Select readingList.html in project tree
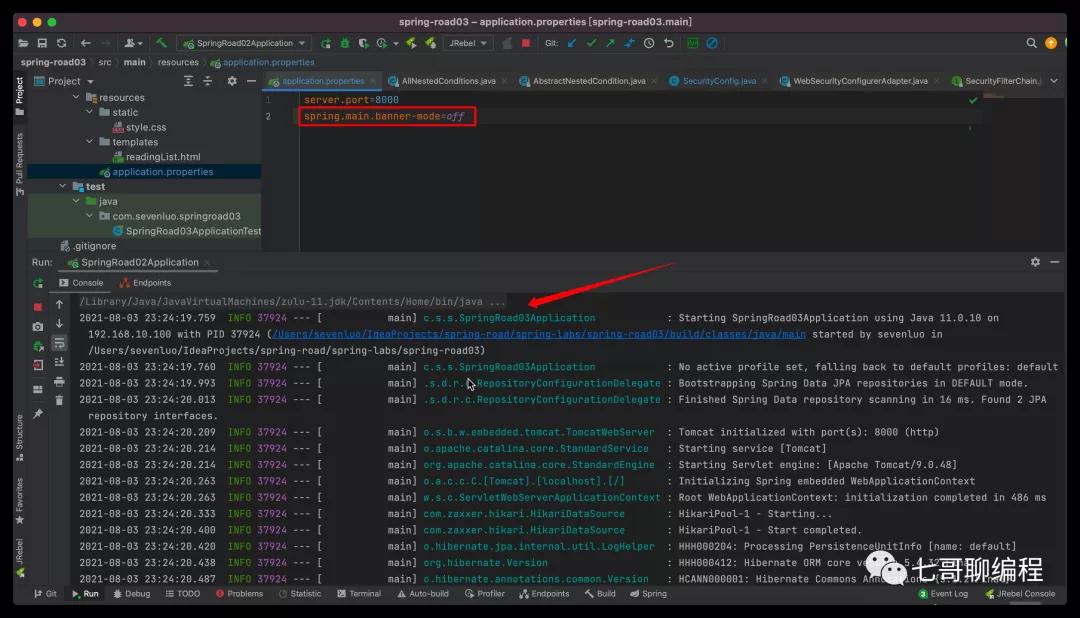The width and height of the screenshot is (1080, 618). [163, 157]
